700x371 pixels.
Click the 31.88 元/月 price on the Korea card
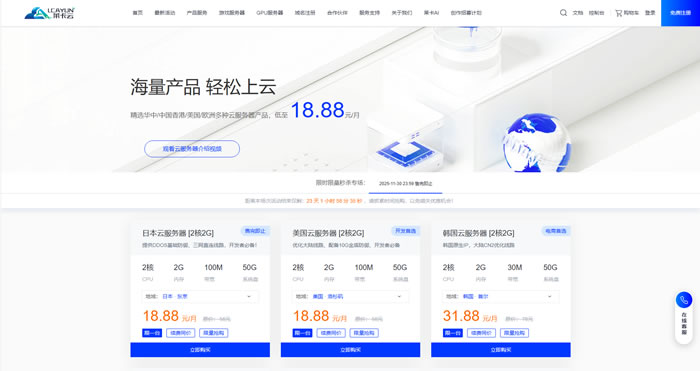coord(470,316)
